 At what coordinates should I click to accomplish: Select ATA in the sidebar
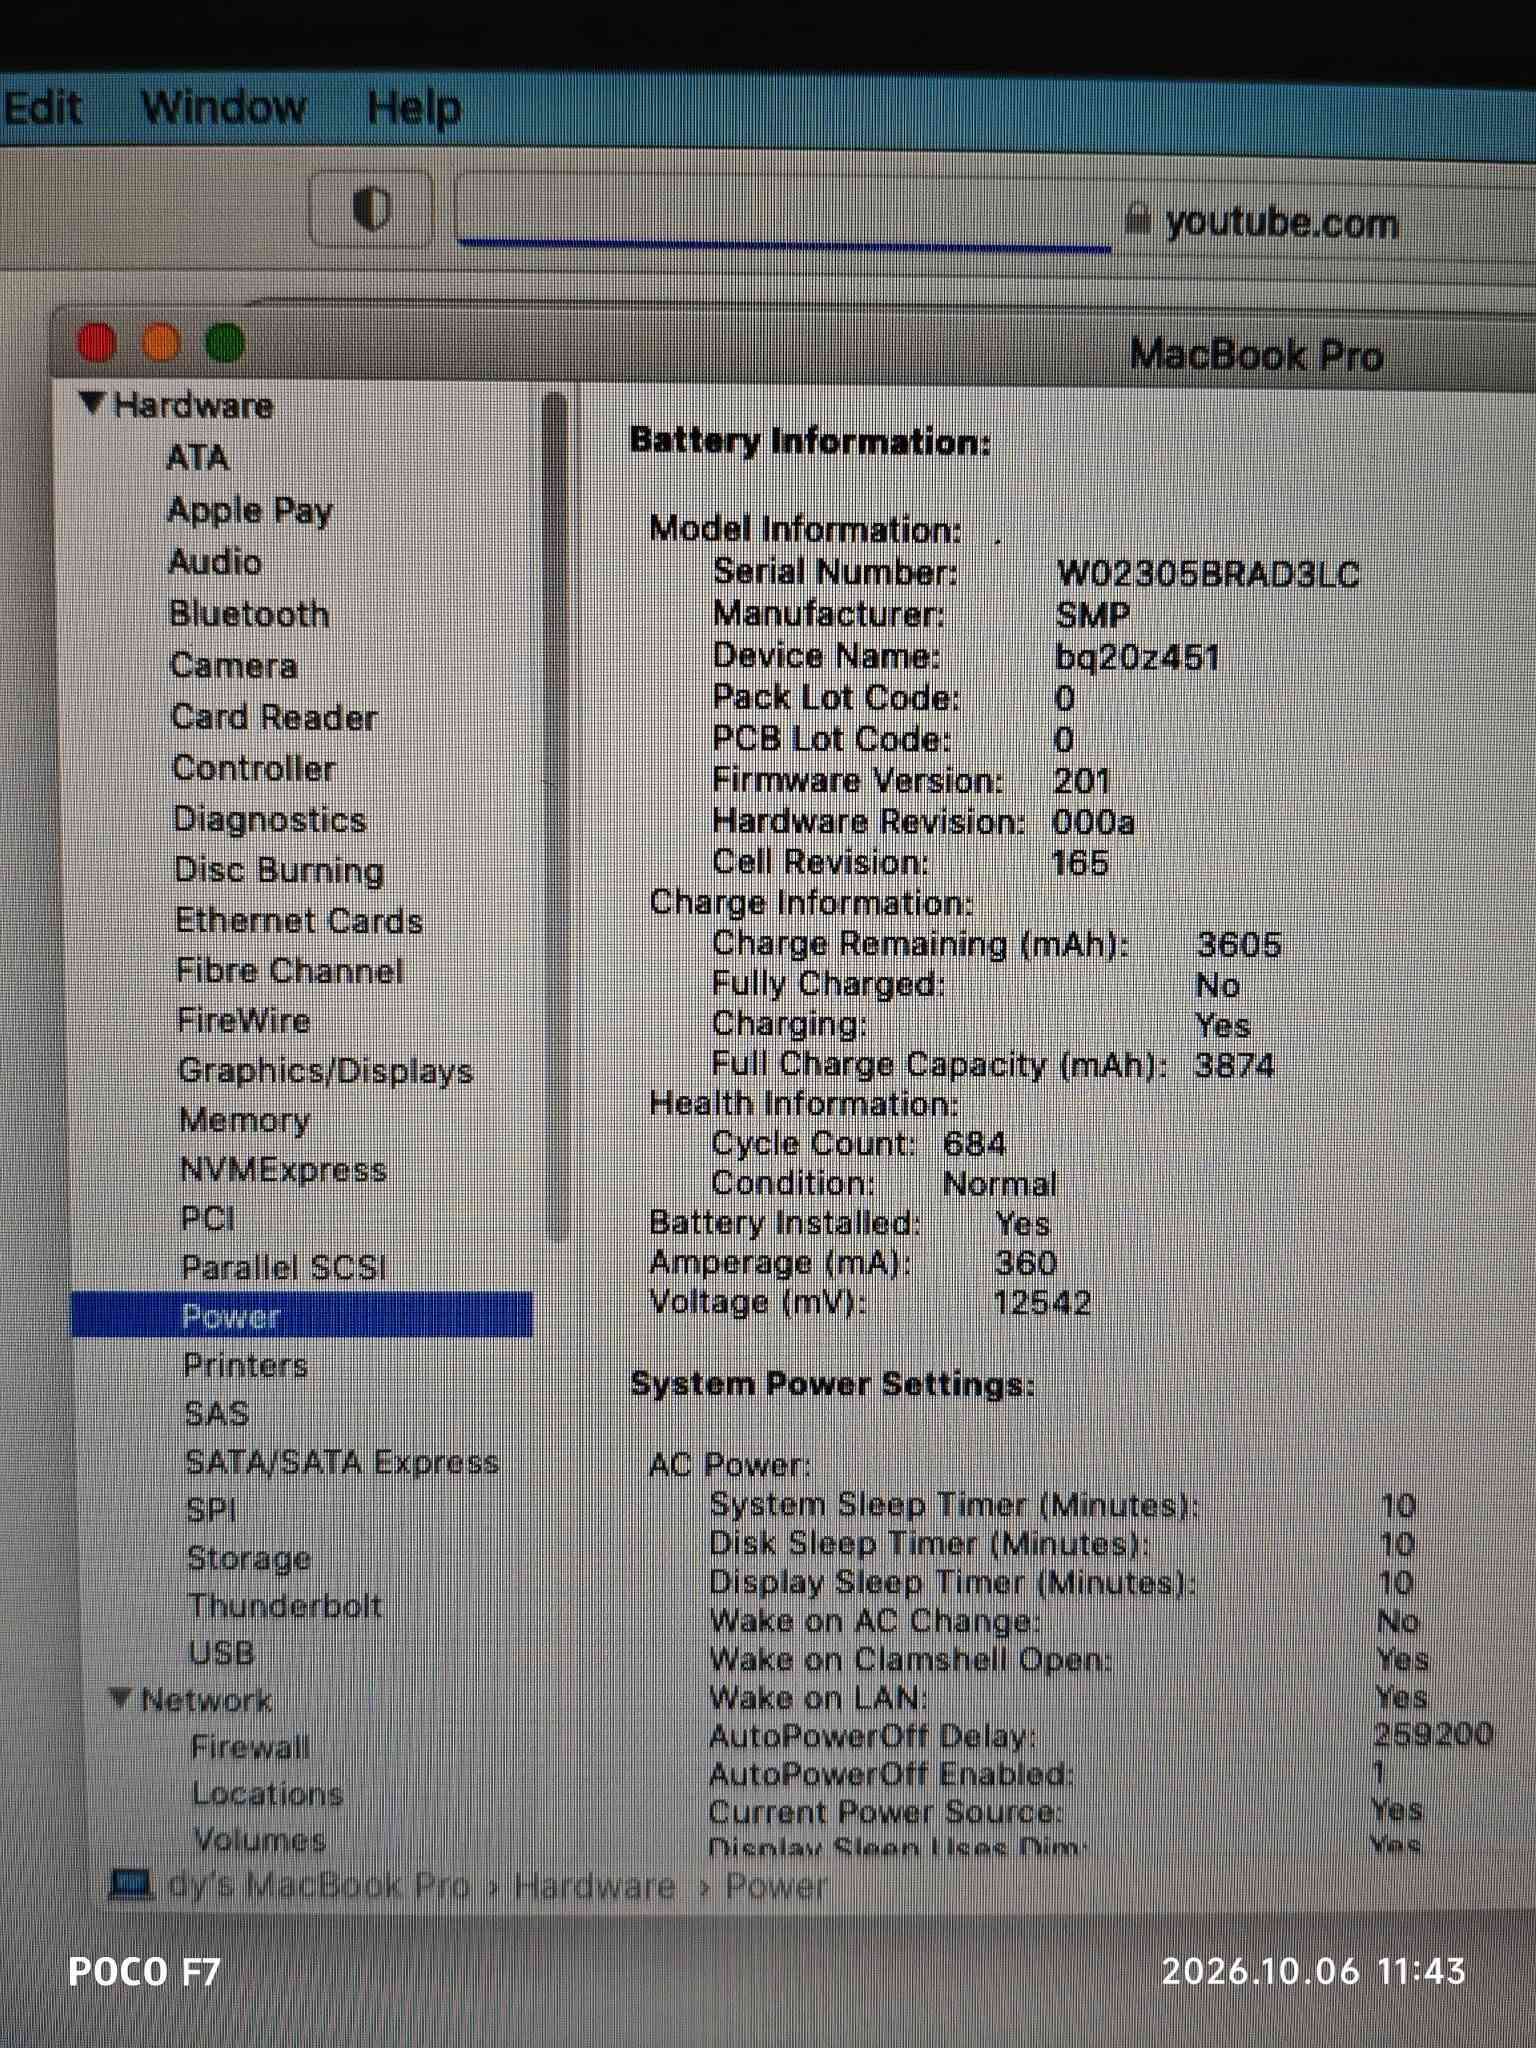pos(198,458)
